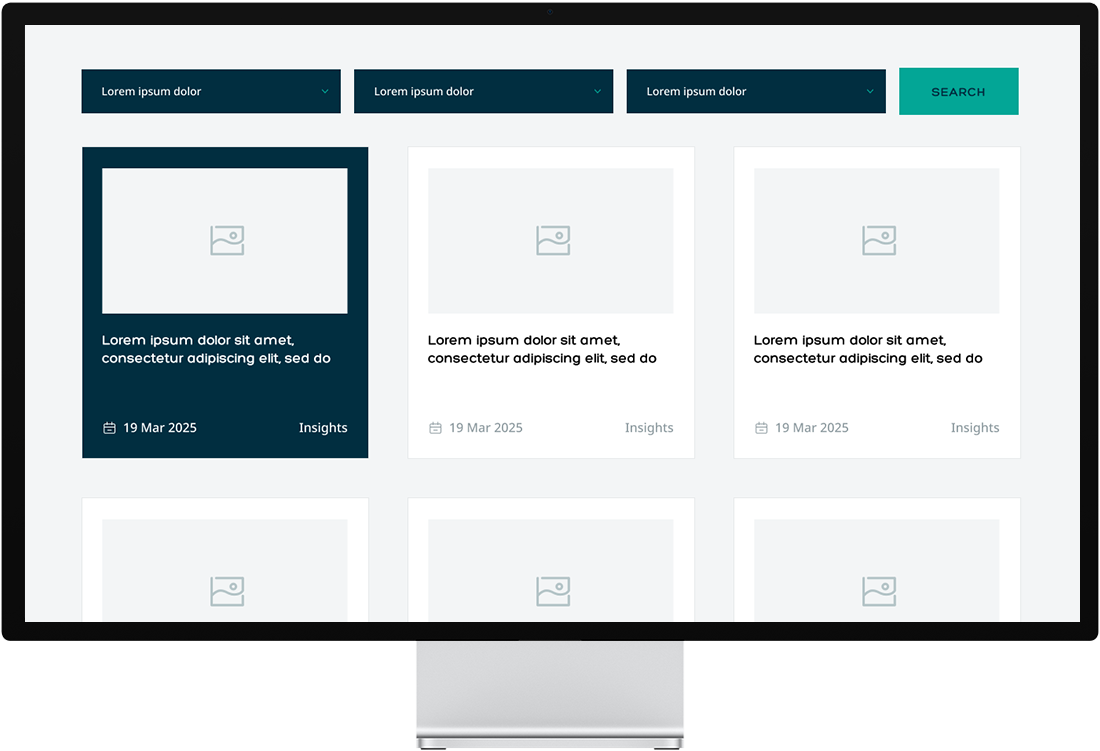
Task: Click the calendar icon in the dark highlighted card
Action: [x=109, y=428]
